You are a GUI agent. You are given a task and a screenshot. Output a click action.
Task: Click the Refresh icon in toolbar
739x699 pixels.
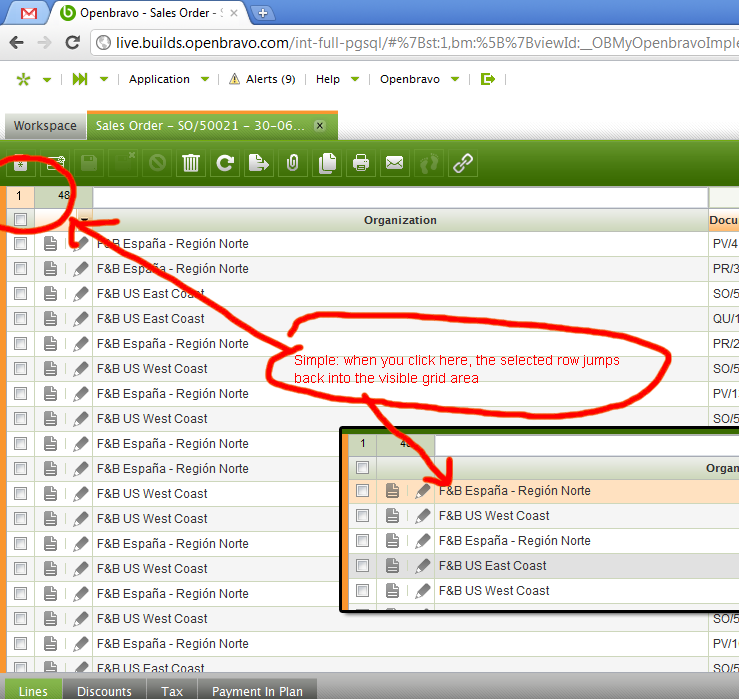(225, 163)
